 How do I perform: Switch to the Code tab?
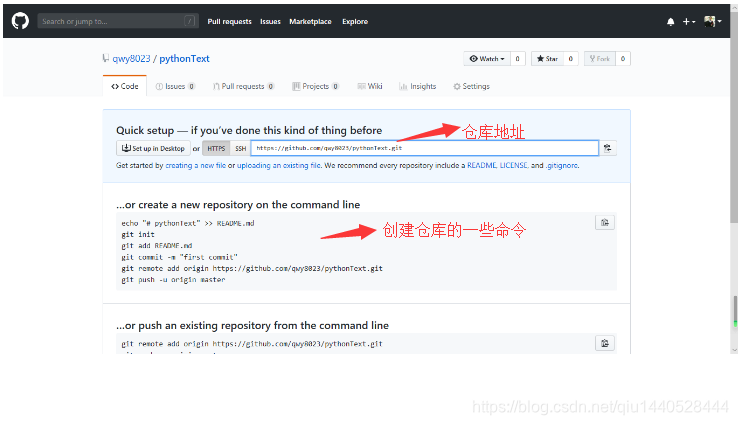point(125,86)
